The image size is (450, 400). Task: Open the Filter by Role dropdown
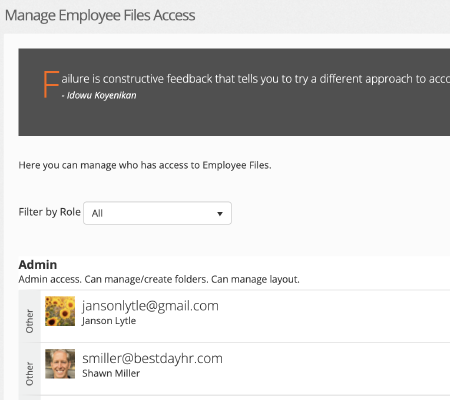coord(157,213)
